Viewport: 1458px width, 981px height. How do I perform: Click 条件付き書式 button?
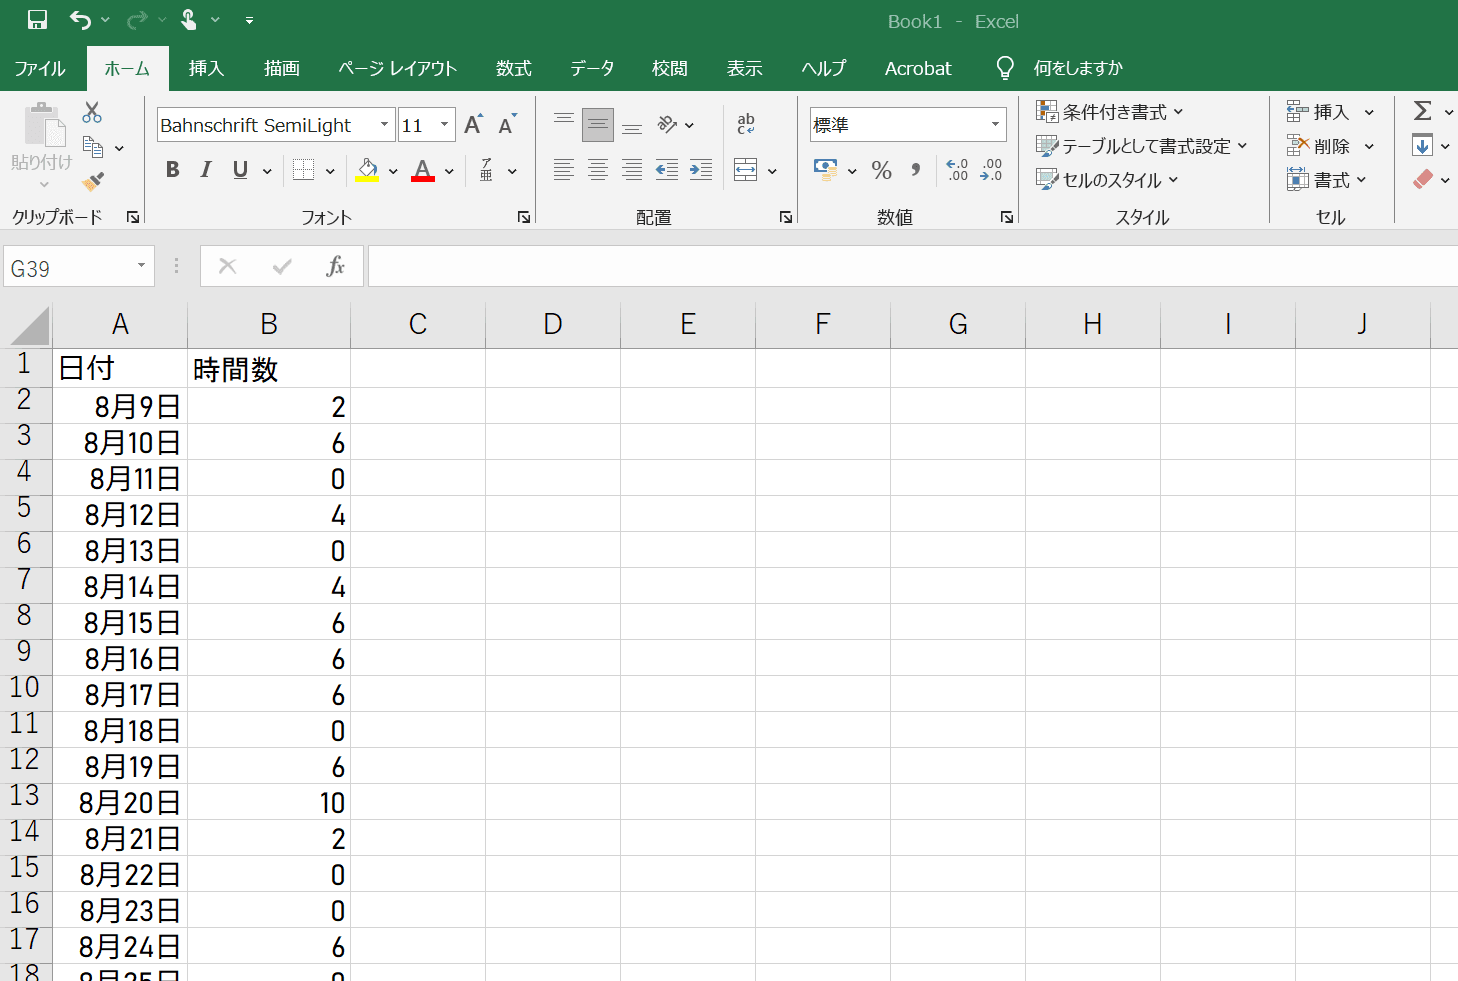click(1110, 112)
